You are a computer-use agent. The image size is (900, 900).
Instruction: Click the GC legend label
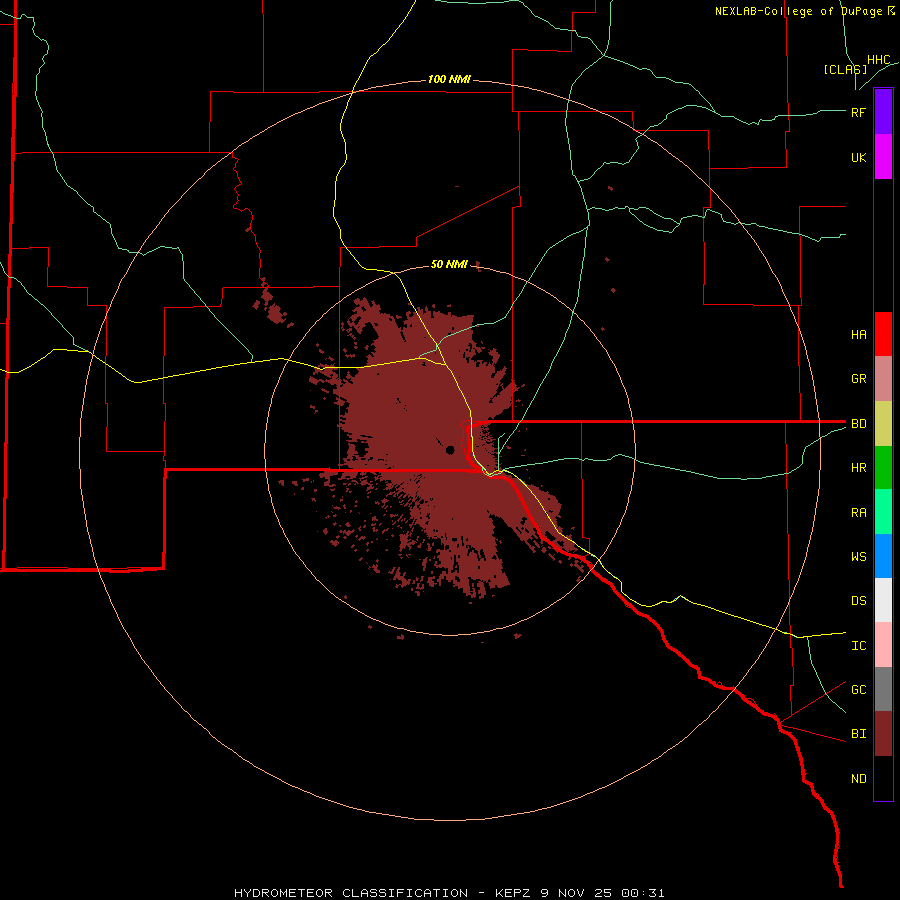pyautogui.click(x=858, y=690)
